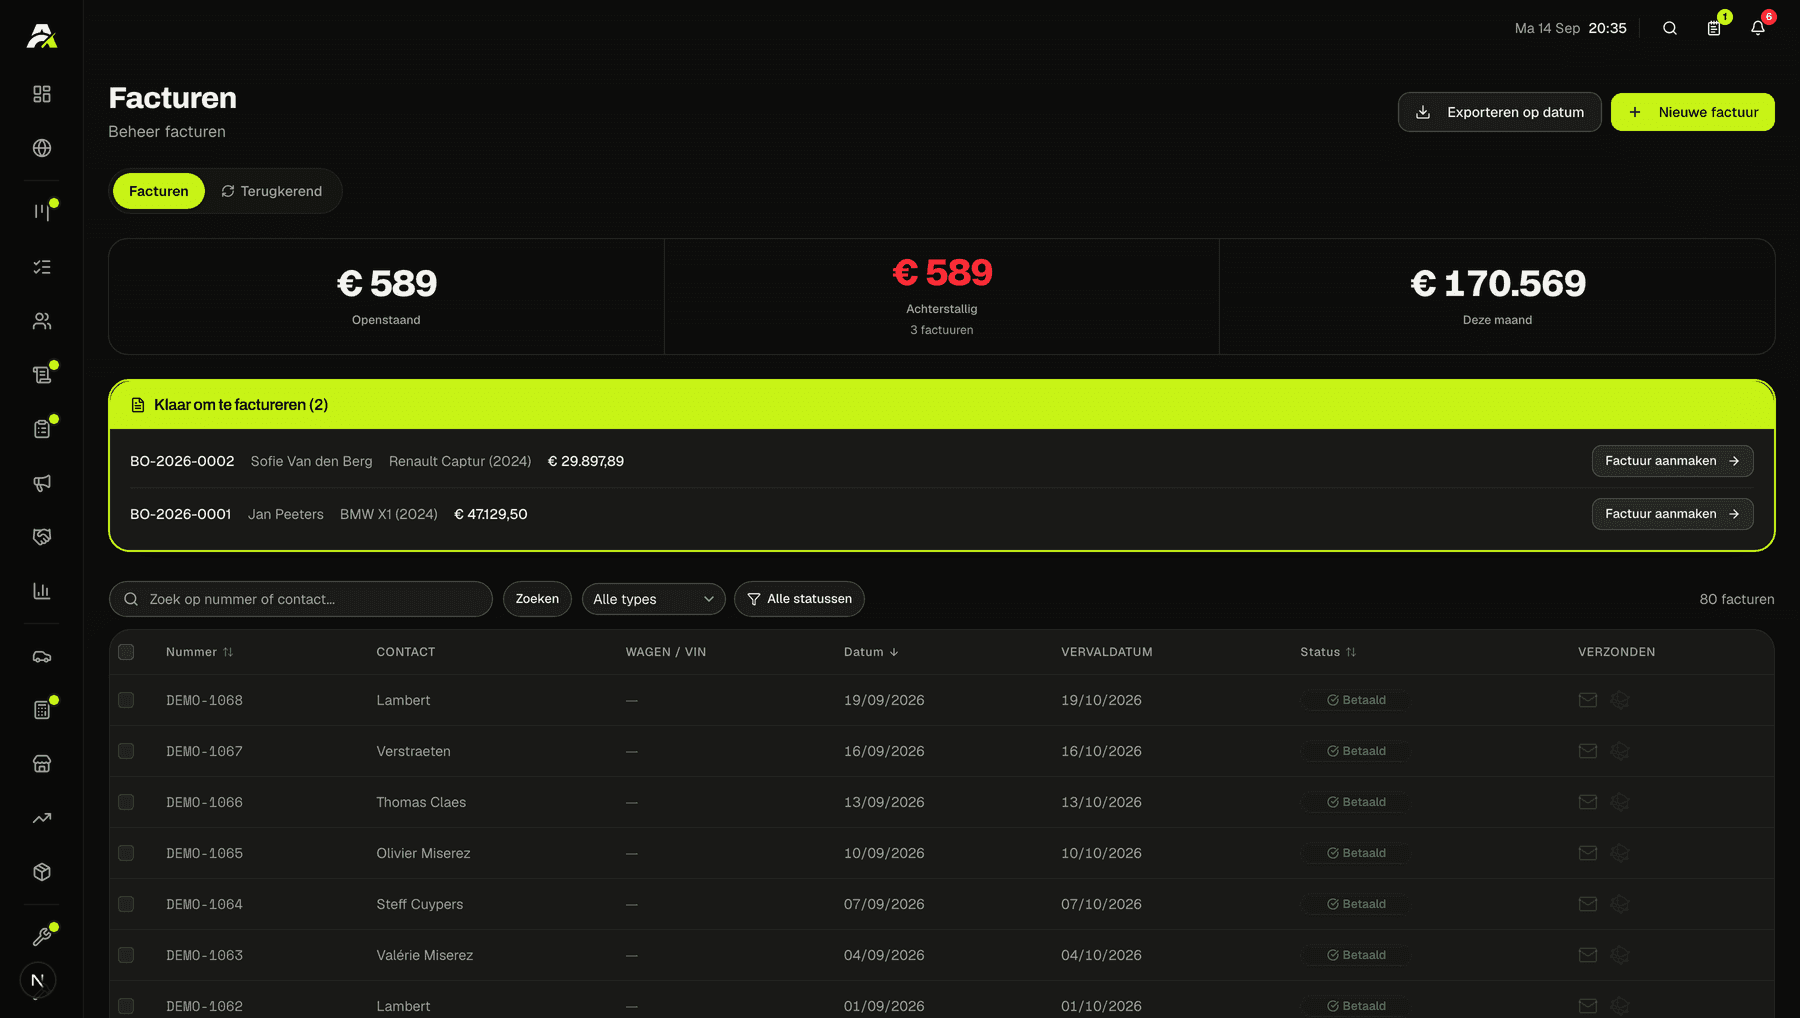Open the Alle statussen filter
The image size is (1800, 1018).
(799, 599)
